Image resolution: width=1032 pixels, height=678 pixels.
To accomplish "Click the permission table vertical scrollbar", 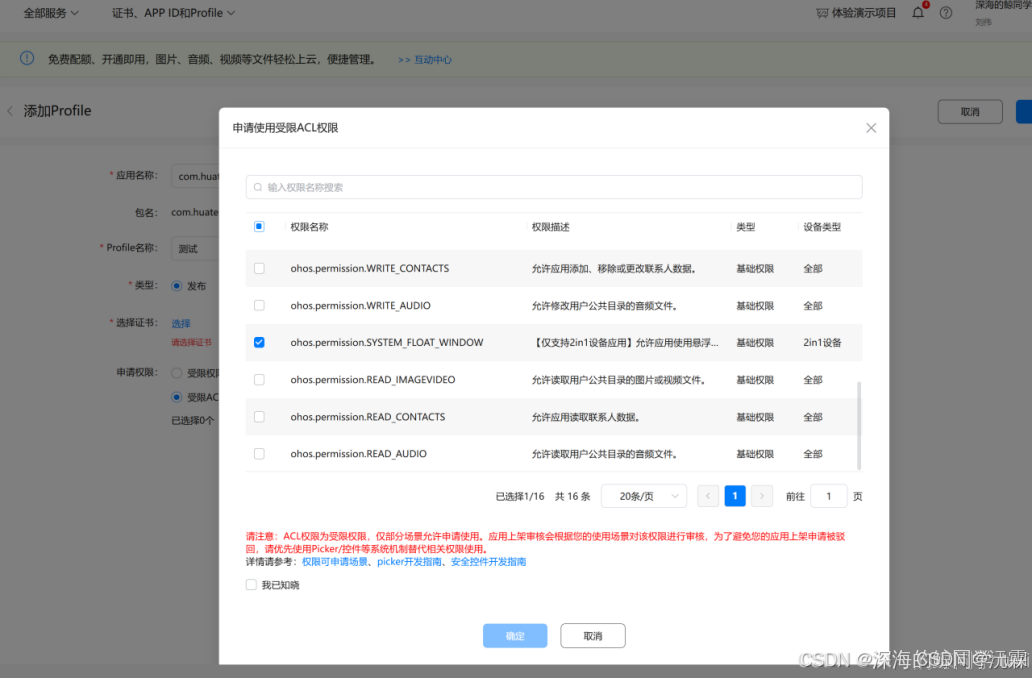I will pyautogui.click(x=859, y=425).
